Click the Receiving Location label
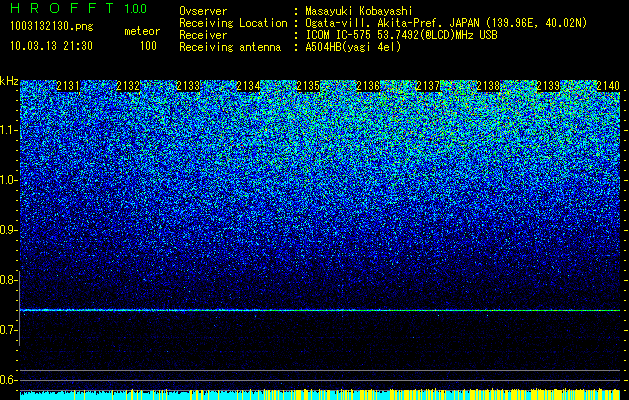 tap(233, 23)
